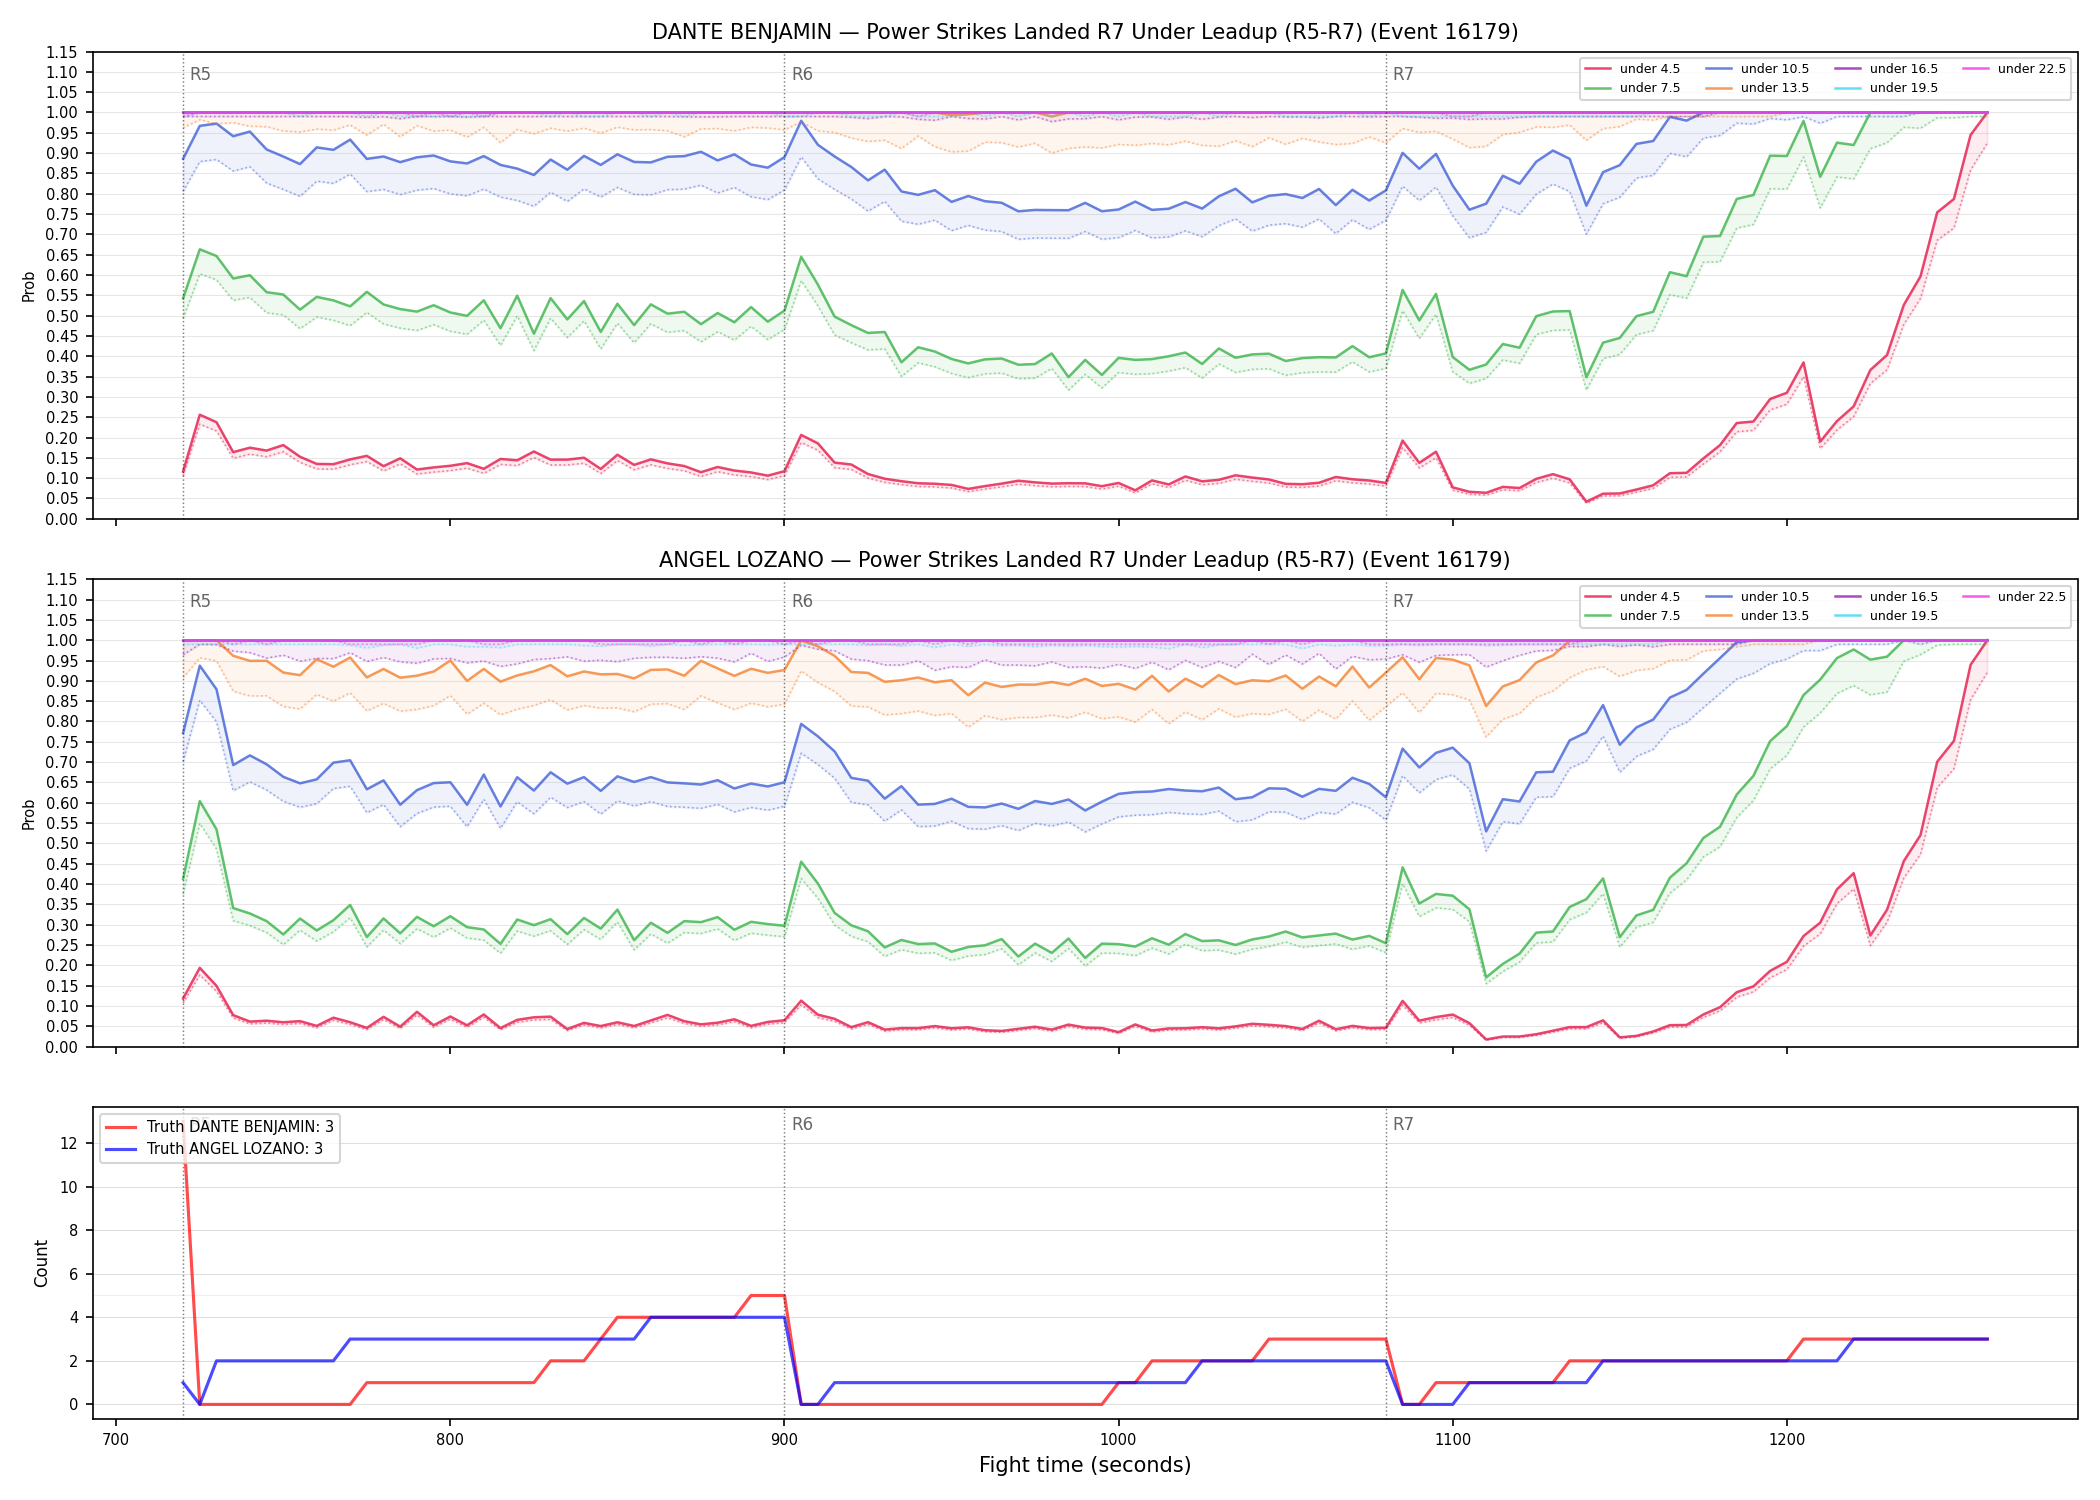Click the 8 tick on the Count axis
The image size is (2100, 1500).
pyautogui.click(x=73, y=1230)
